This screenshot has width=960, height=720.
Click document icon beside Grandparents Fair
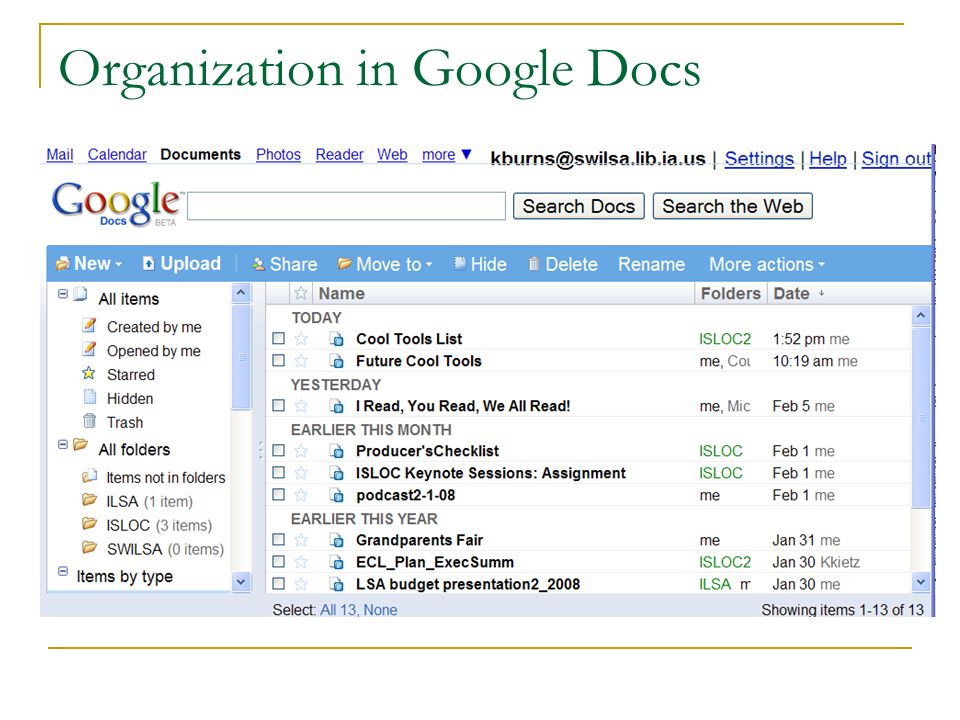[x=336, y=541]
